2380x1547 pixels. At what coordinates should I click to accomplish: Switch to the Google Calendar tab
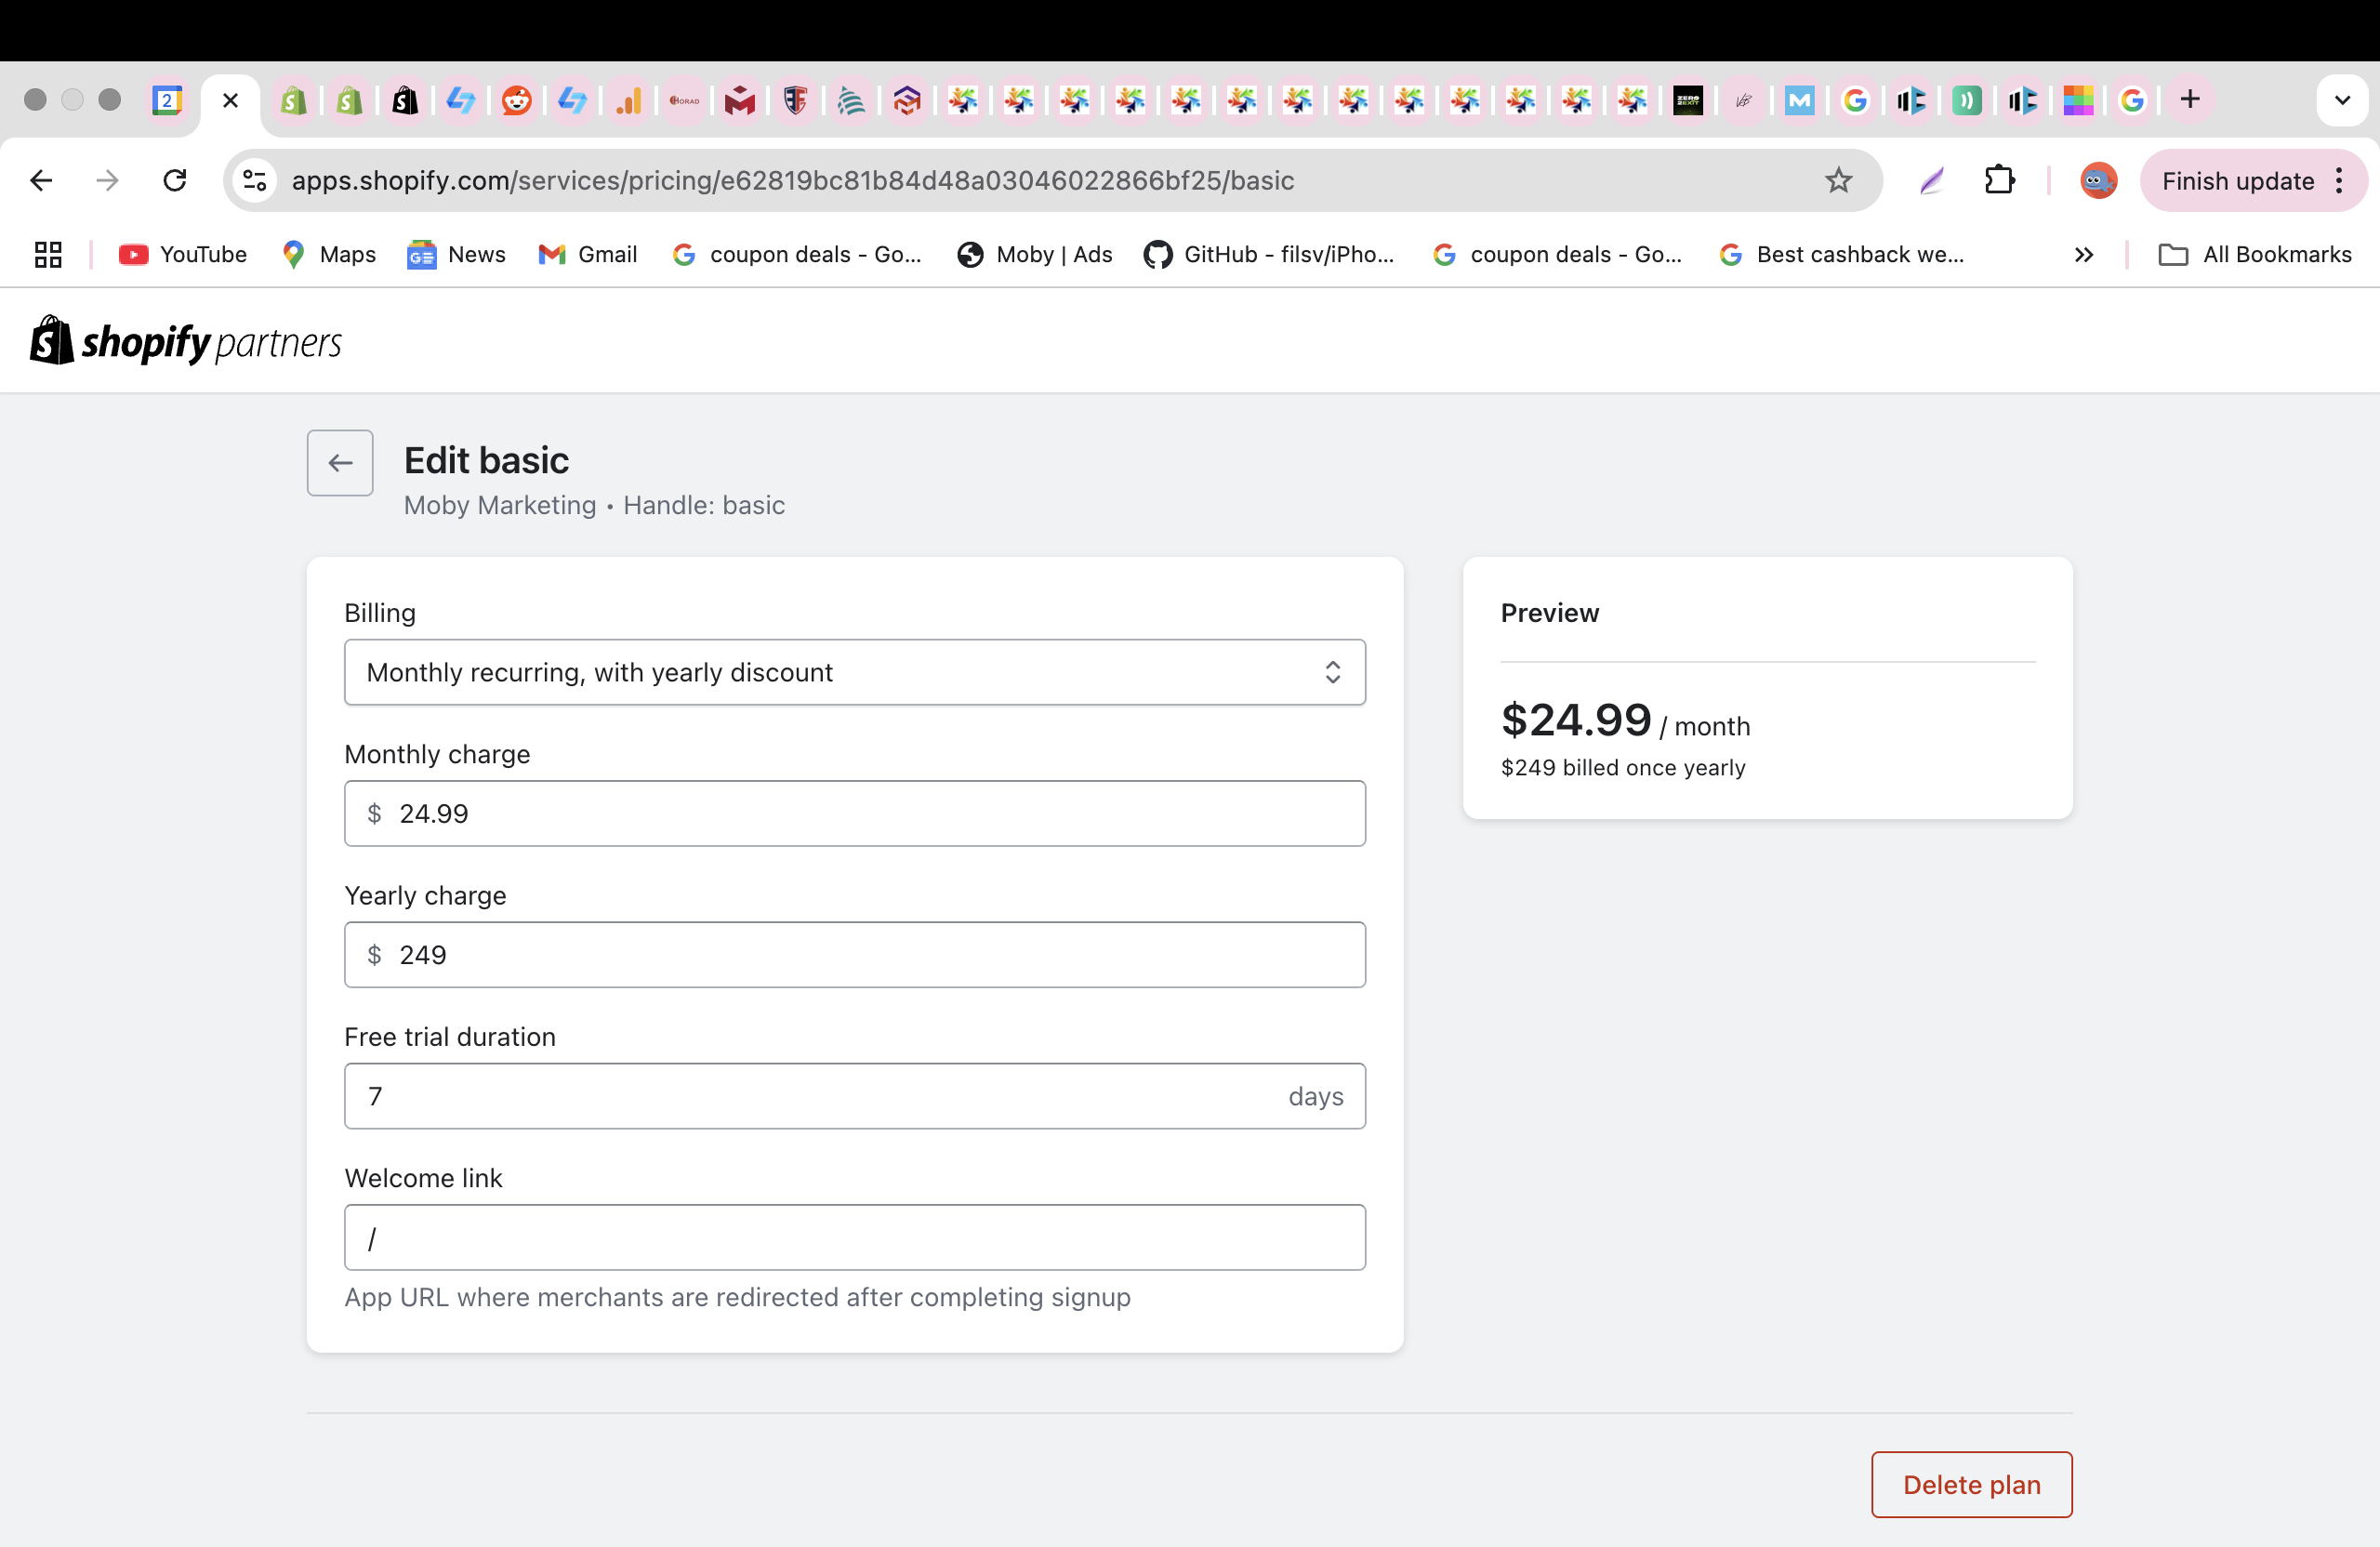pos(166,99)
